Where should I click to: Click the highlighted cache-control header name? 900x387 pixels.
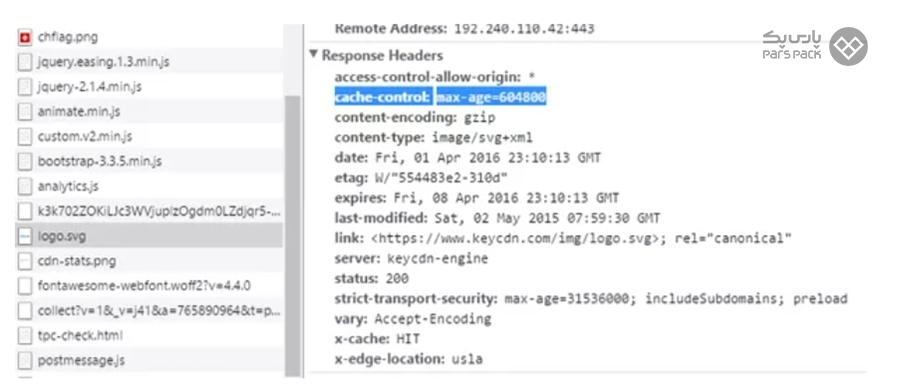(x=383, y=97)
